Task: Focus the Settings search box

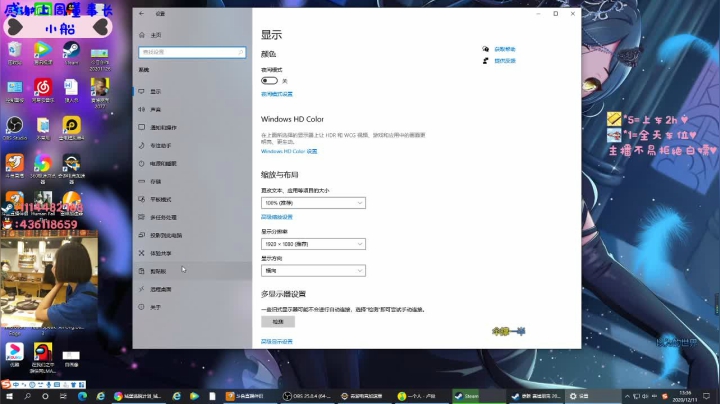Action: click(x=192, y=52)
